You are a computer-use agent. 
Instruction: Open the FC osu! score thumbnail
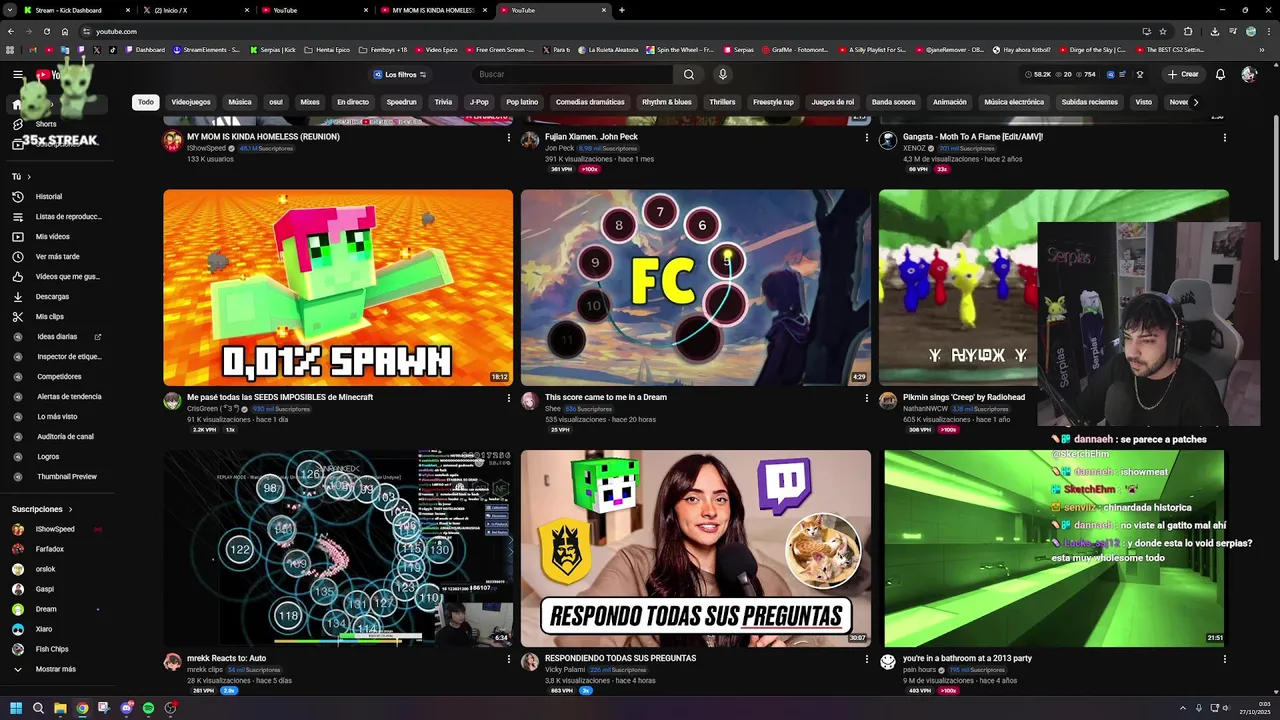pyautogui.click(x=695, y=288)
